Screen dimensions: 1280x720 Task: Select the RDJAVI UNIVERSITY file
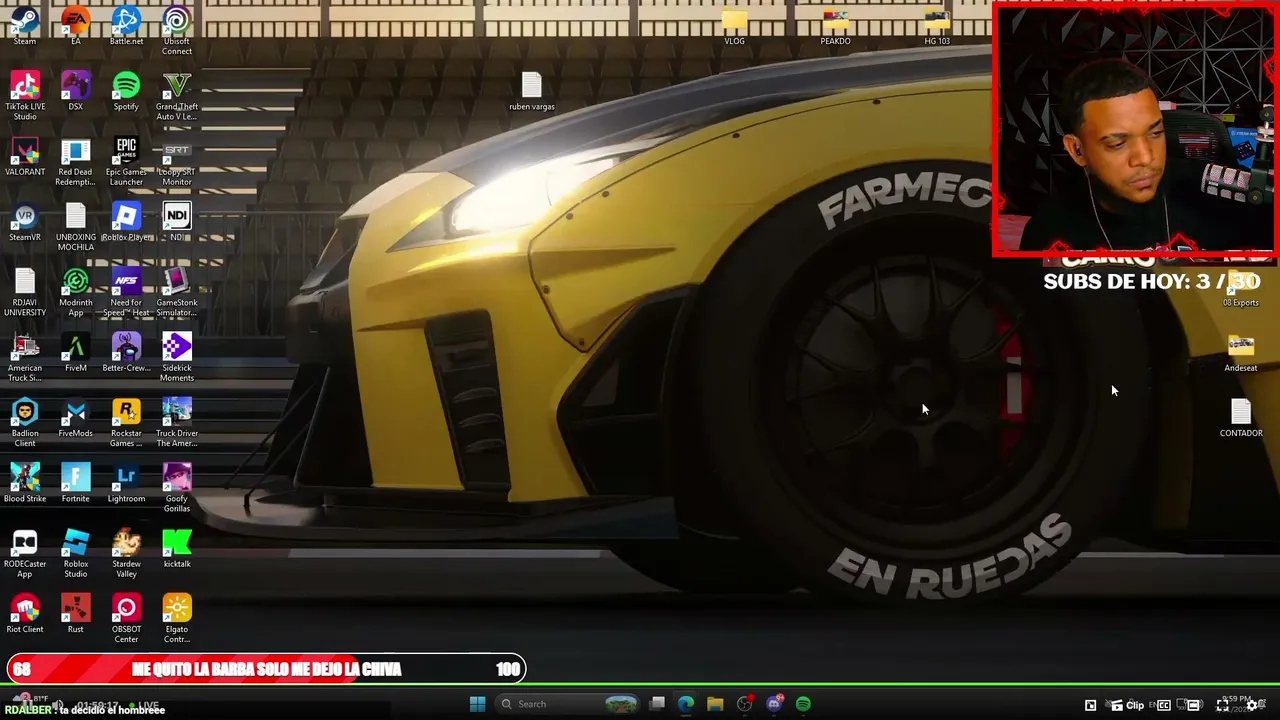(25, 293)
